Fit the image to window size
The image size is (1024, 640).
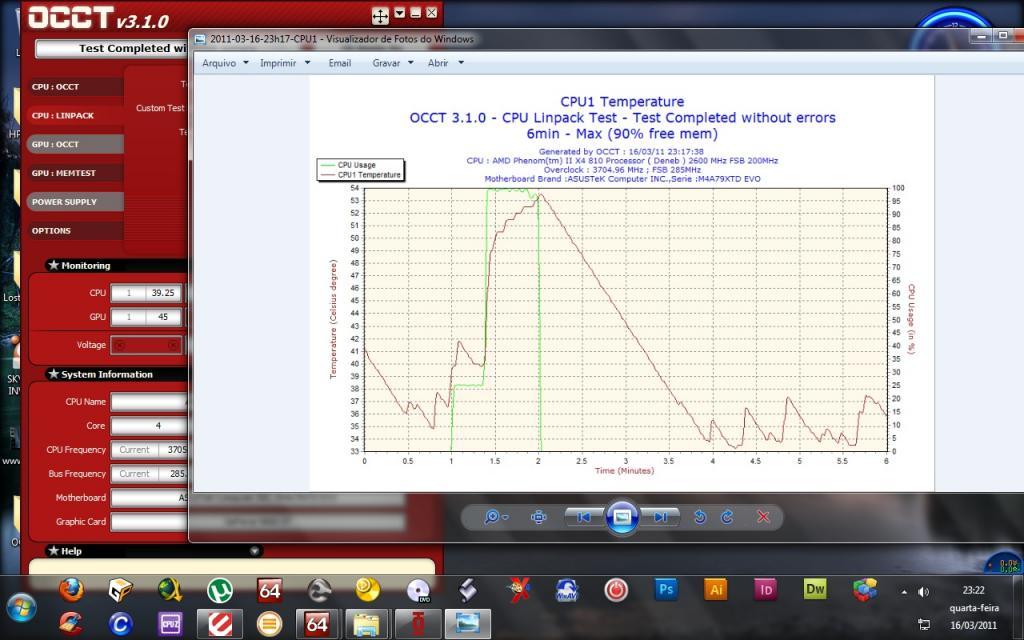(539, 517)
